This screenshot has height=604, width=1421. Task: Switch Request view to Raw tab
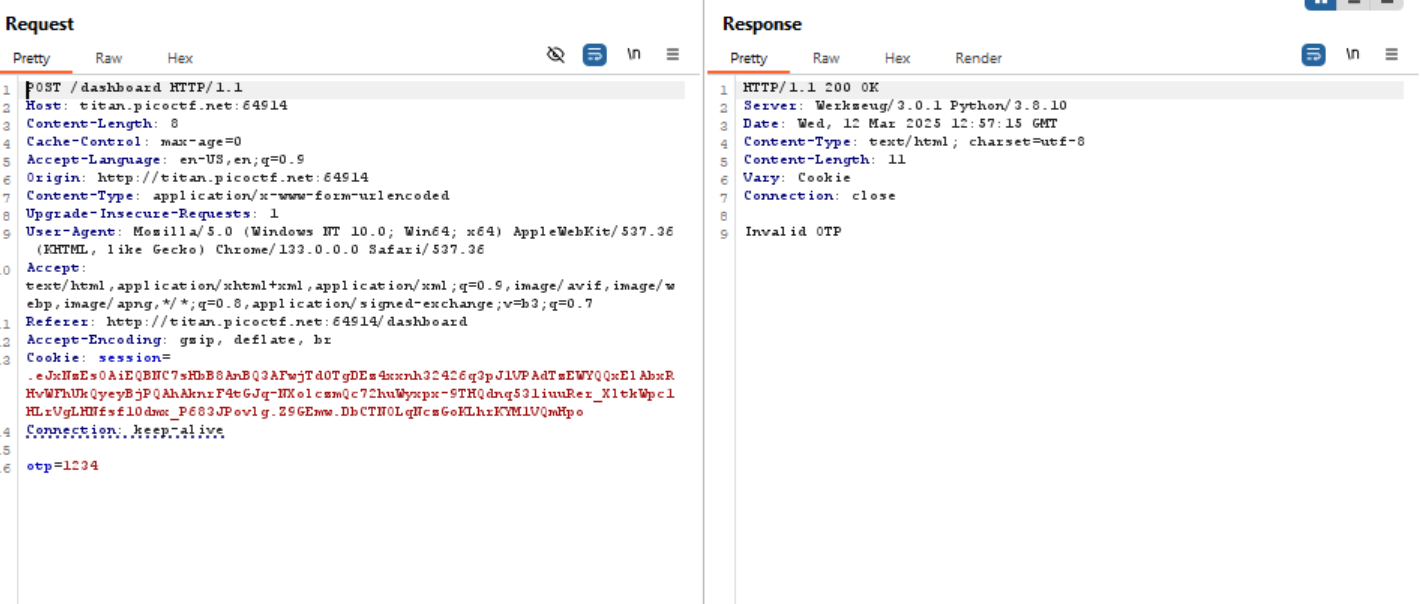[109, 58]
